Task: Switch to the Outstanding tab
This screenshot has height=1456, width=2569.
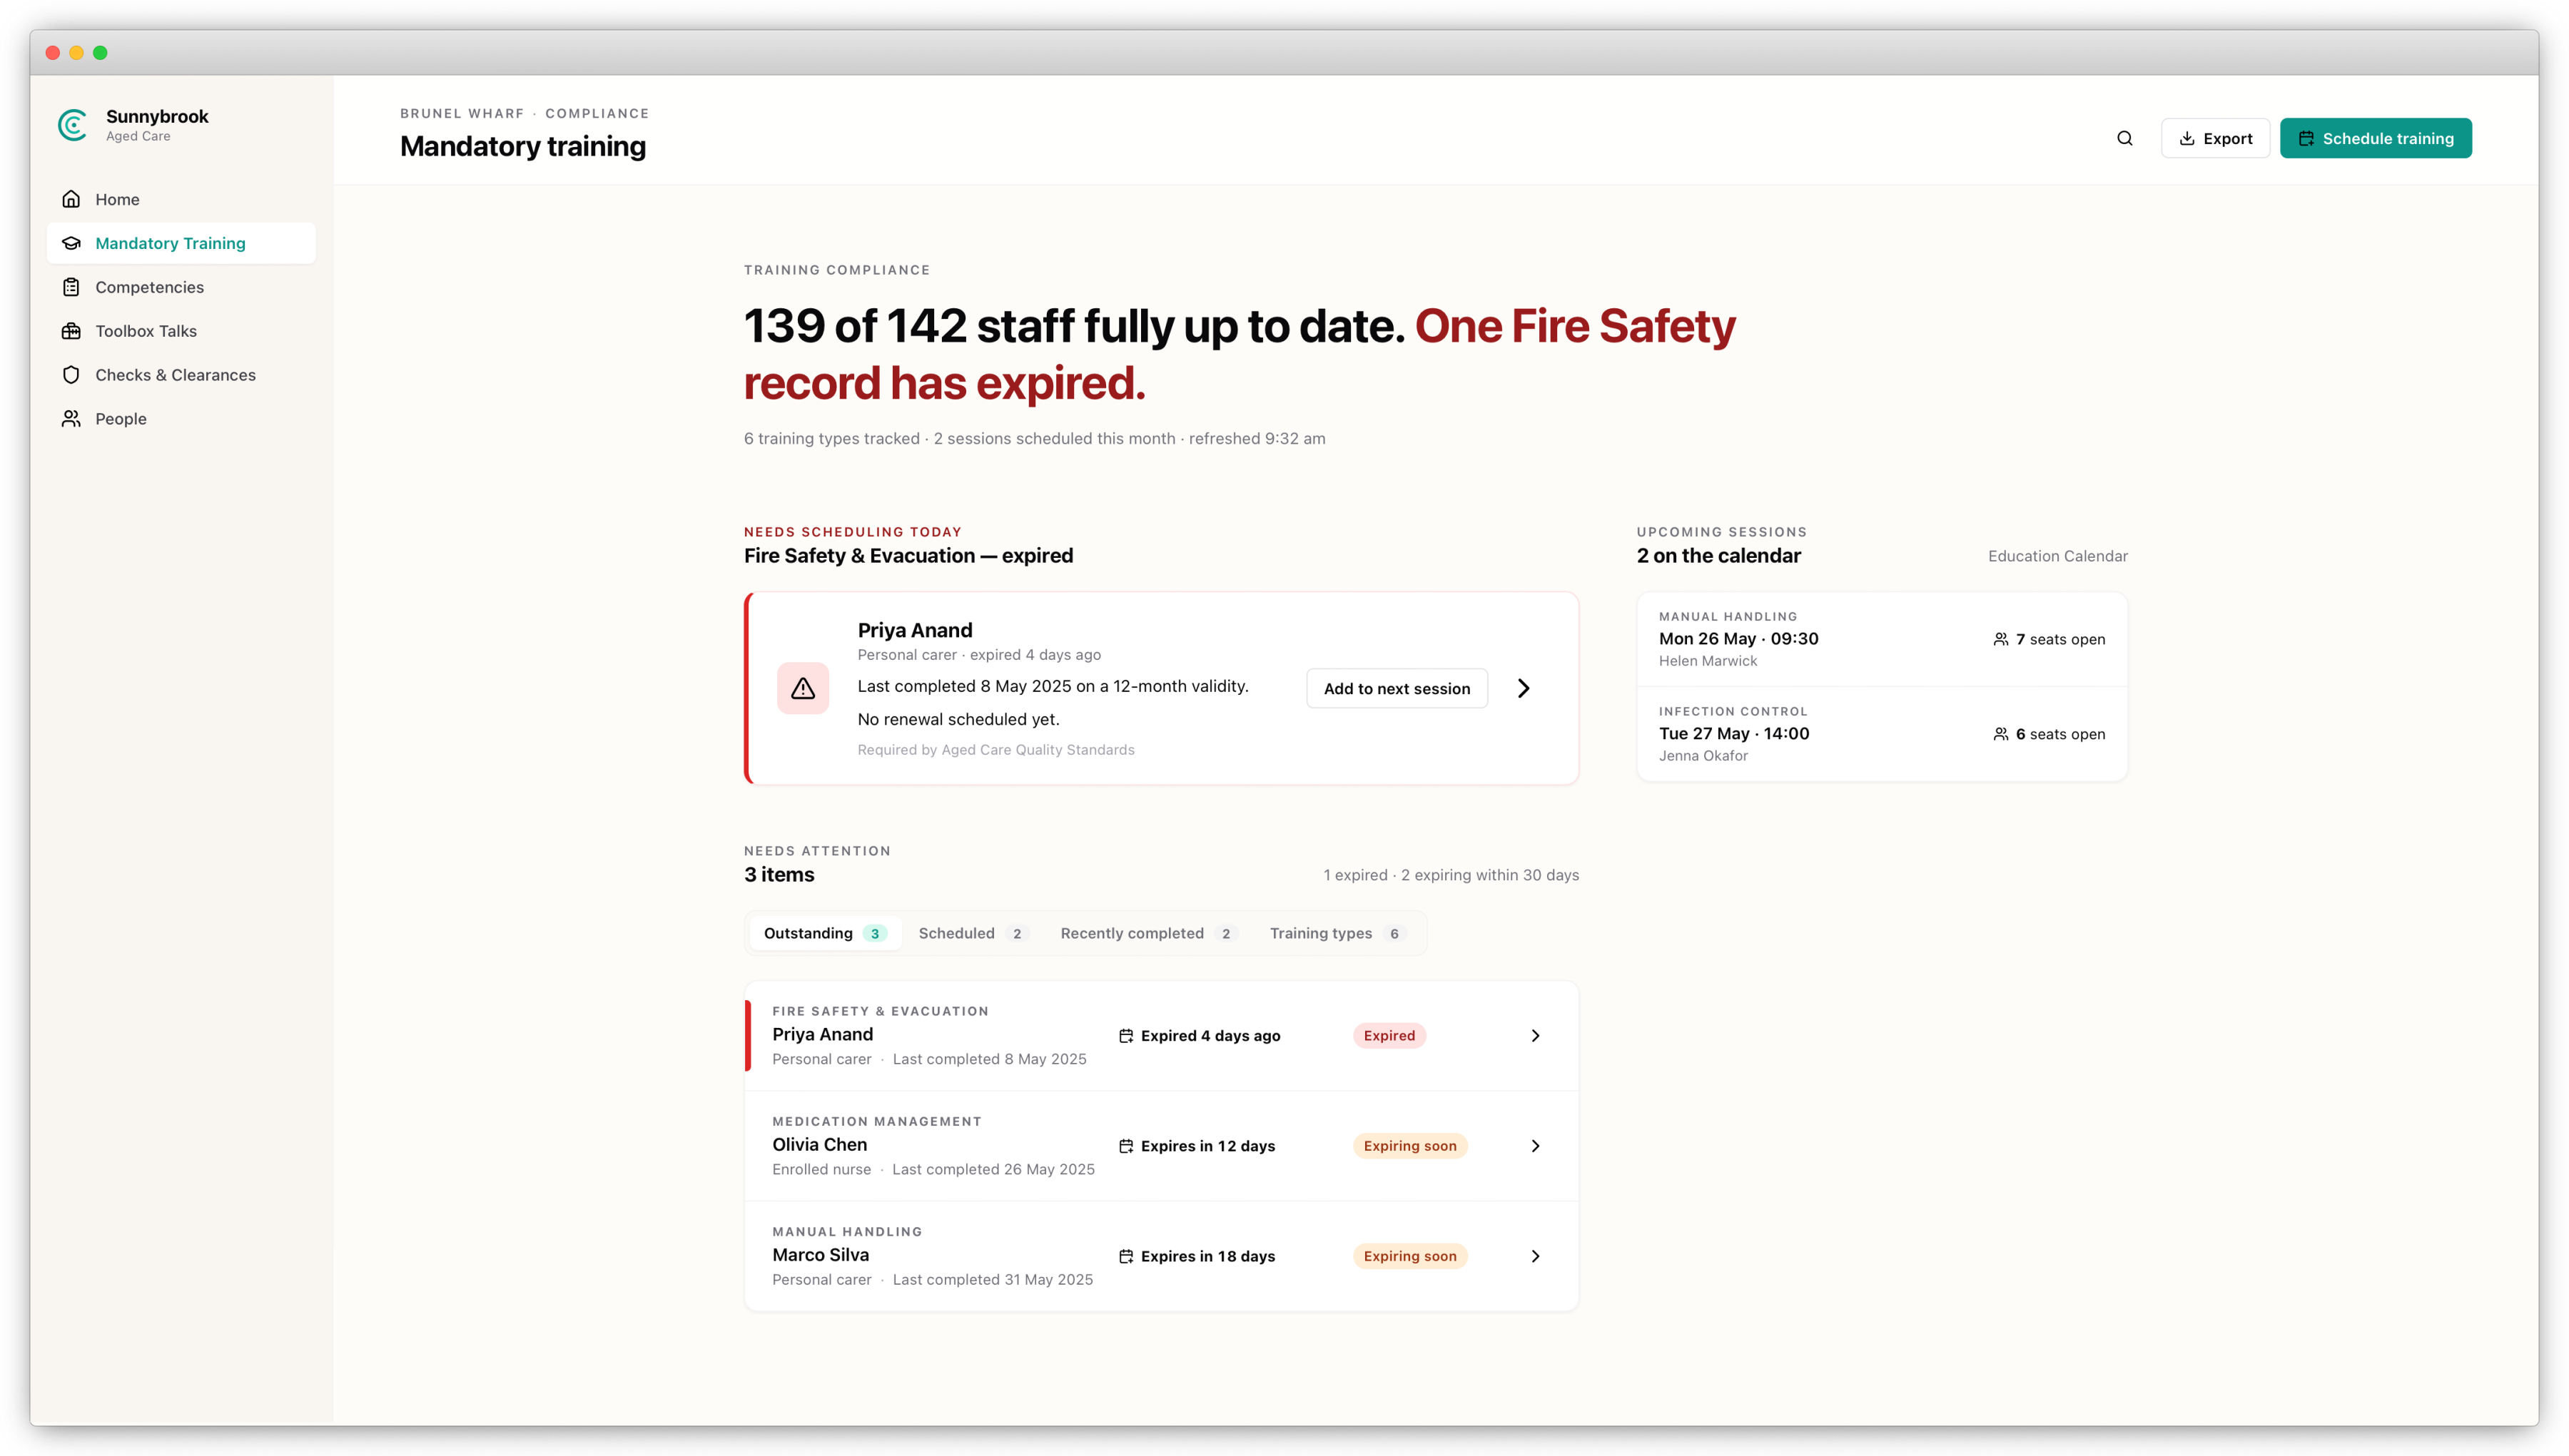Action: [825, 933]
